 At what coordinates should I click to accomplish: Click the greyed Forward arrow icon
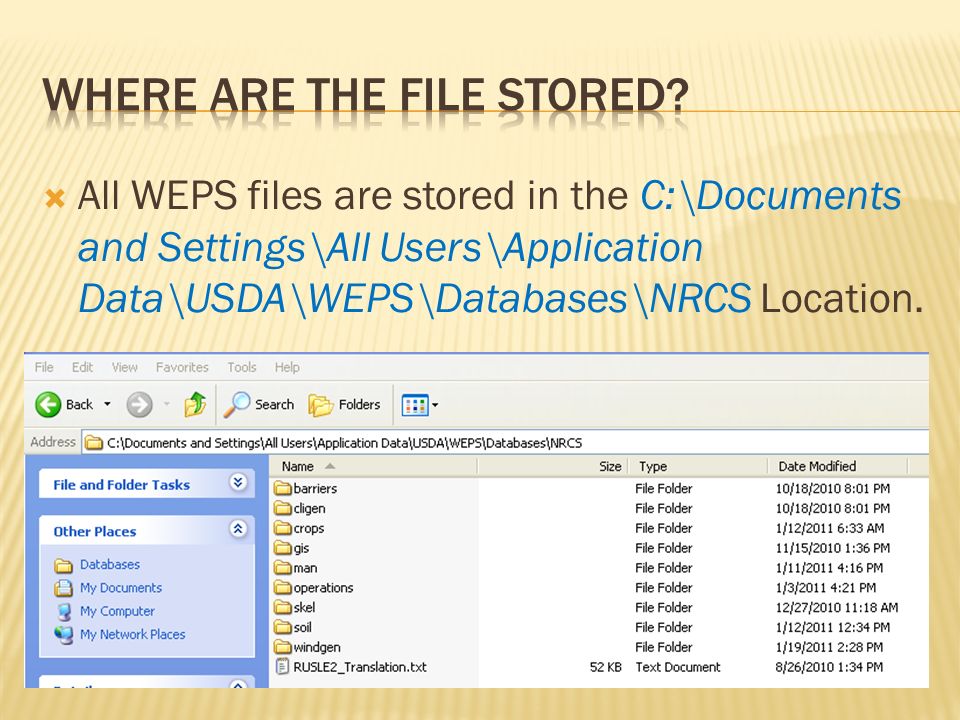coord(140,405)
